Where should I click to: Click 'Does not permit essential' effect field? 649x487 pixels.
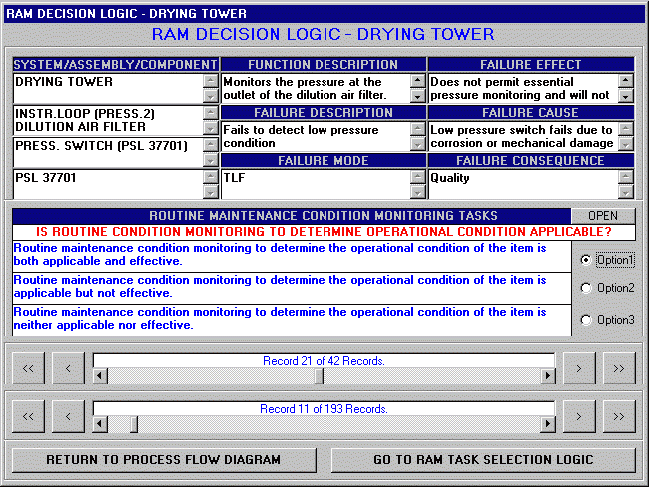524,89
